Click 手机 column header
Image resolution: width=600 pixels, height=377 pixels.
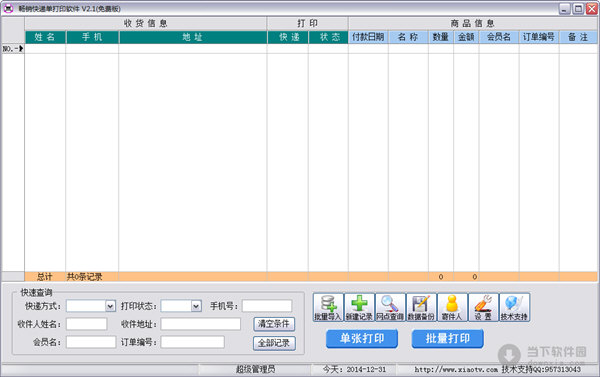[x=92, y=37]
